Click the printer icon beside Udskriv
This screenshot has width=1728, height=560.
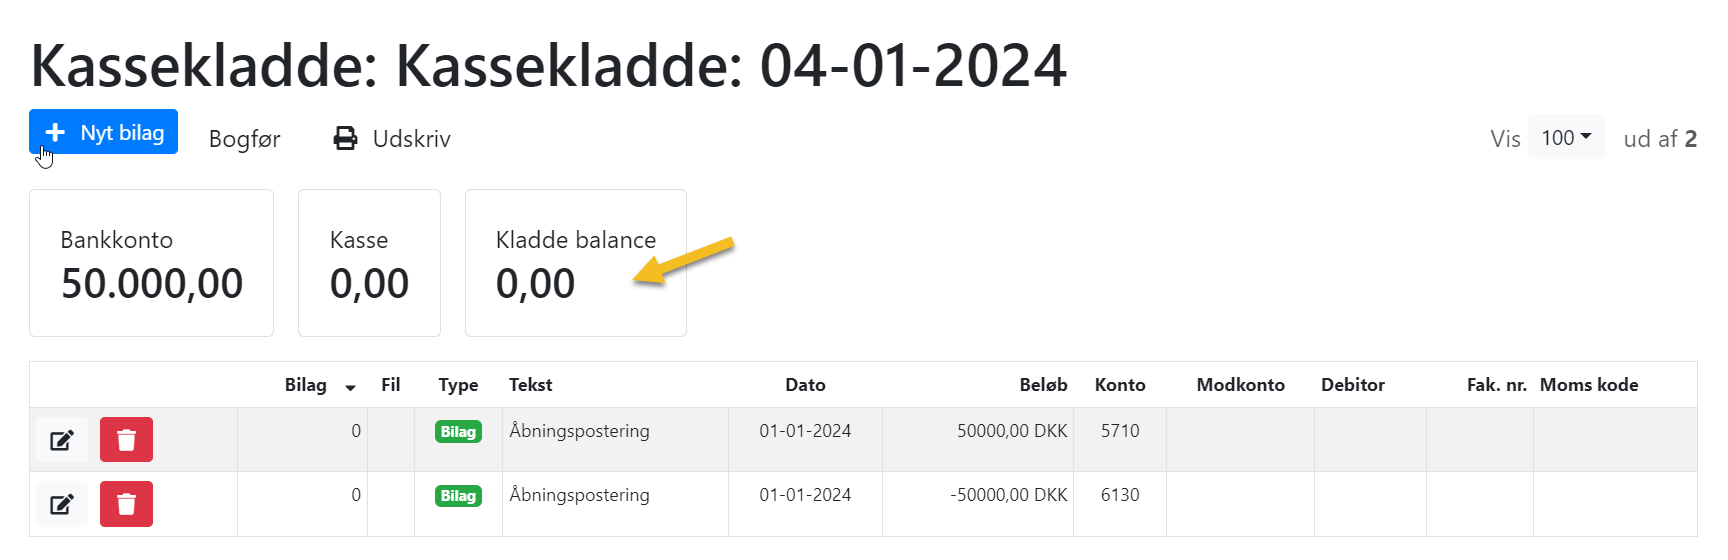(x=345, y=139)
